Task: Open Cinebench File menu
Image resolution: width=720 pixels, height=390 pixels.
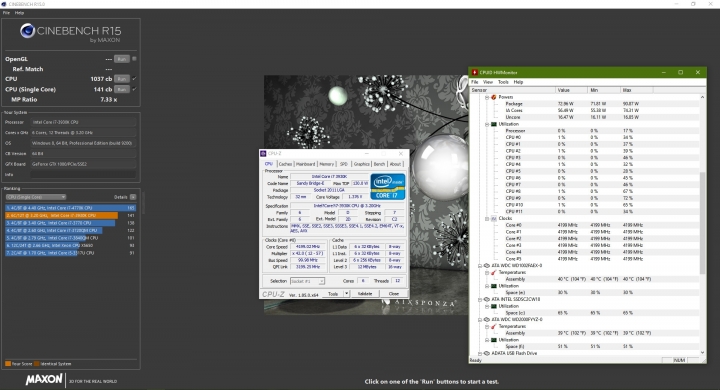Action: pos(6,13)
